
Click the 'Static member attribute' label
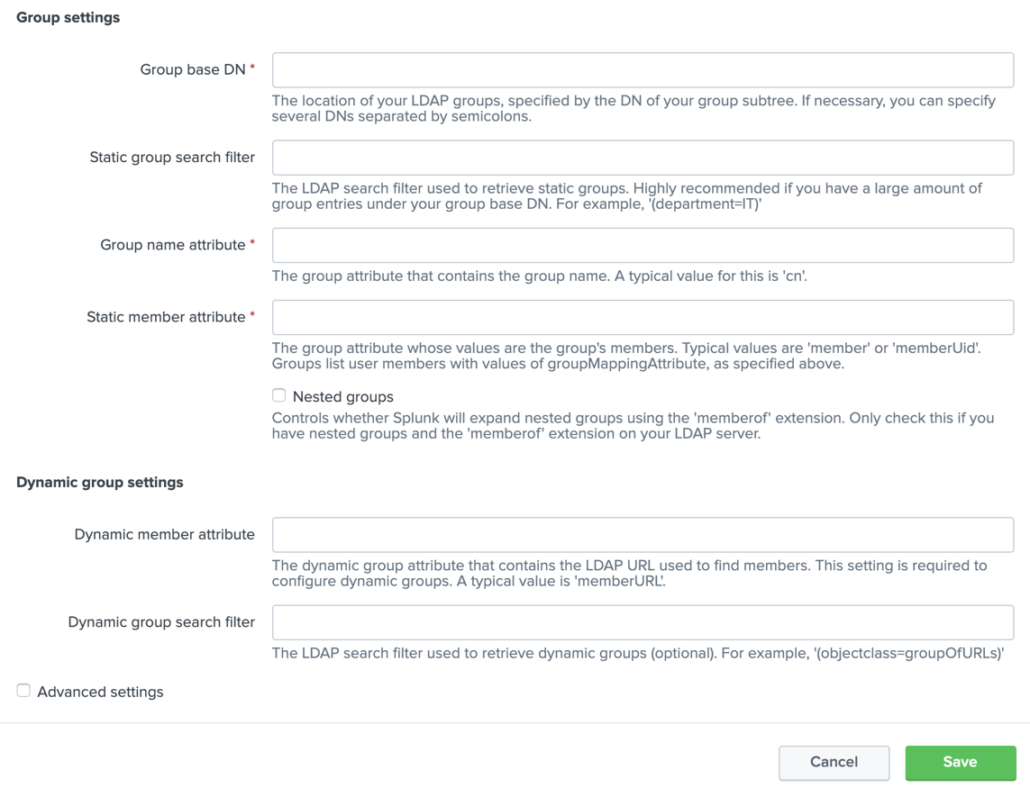tap(166, 317)
